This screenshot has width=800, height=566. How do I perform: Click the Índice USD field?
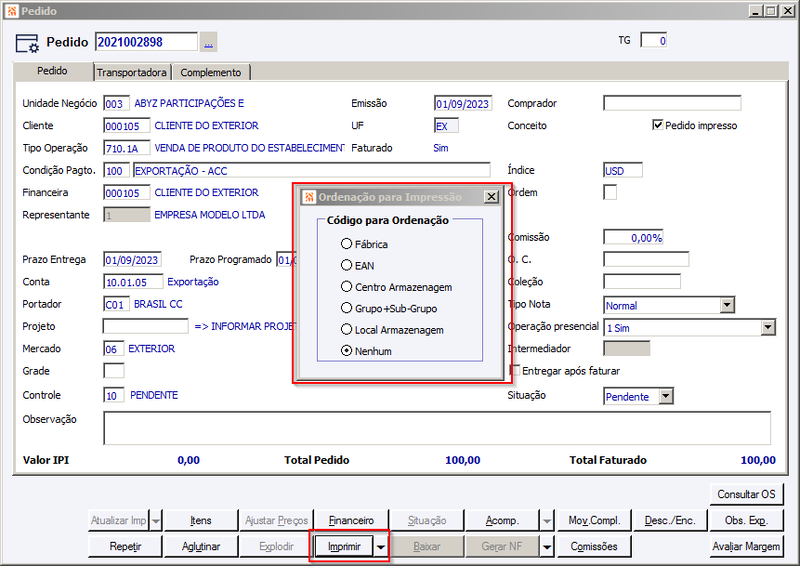[x=623, y=170]
